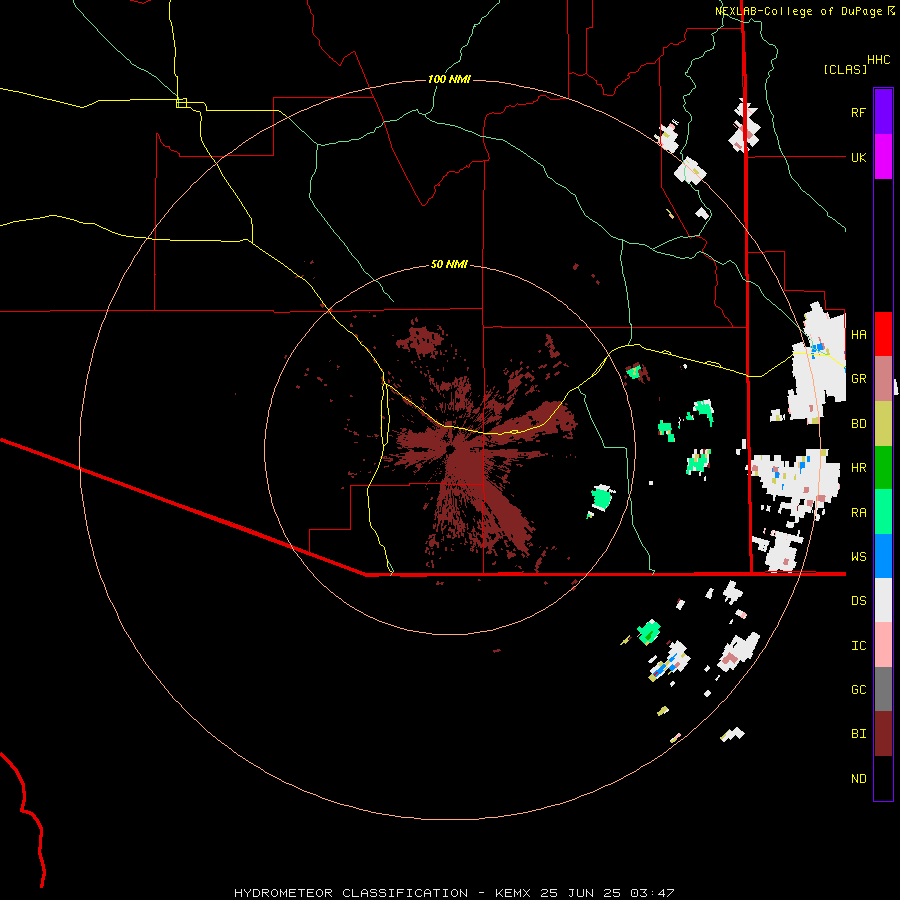Select the dark green HR legend swatch
This screenshot has height=900, width=900.
click(883, 468)
